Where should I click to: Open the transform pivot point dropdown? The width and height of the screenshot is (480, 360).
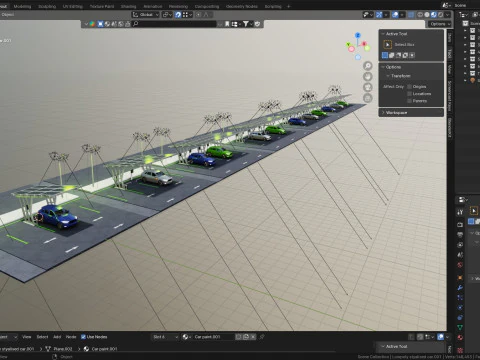(x=167, y=15)
